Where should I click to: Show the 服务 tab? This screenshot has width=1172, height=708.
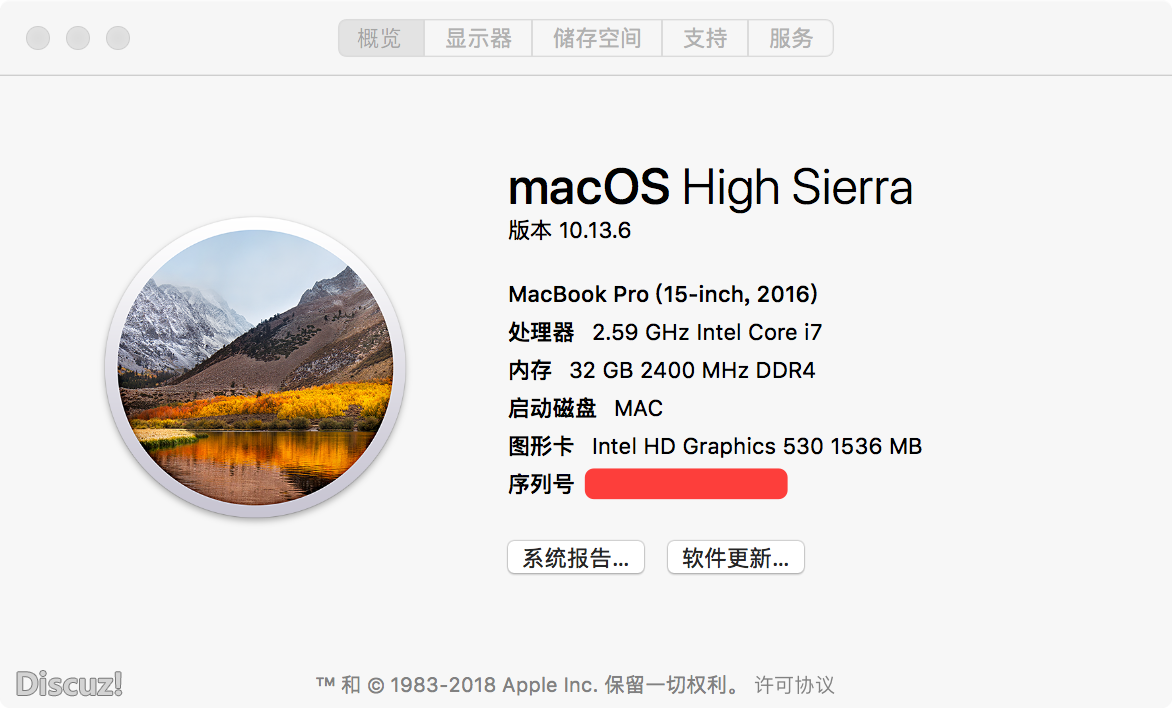click(x=791, y=39)
